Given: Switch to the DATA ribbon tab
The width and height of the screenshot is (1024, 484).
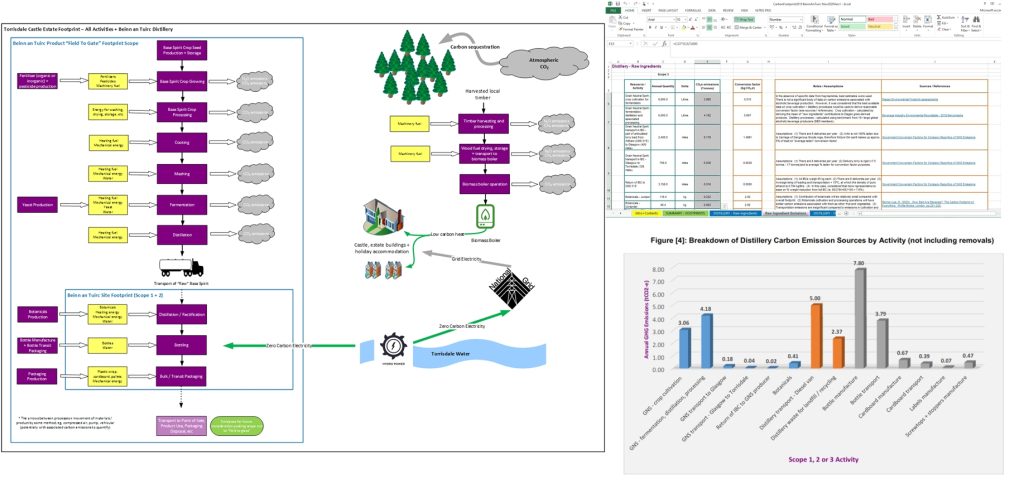Looking at the screenshot, I should click(712, 10).
